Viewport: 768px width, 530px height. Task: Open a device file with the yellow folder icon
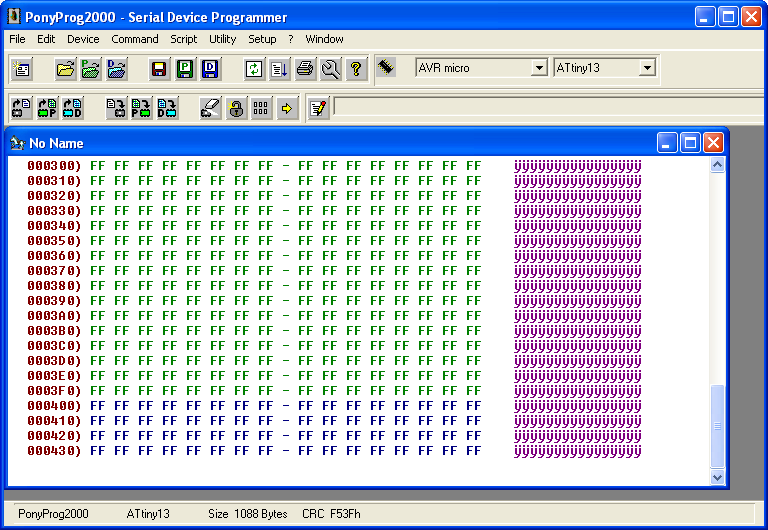pos(66,69)
